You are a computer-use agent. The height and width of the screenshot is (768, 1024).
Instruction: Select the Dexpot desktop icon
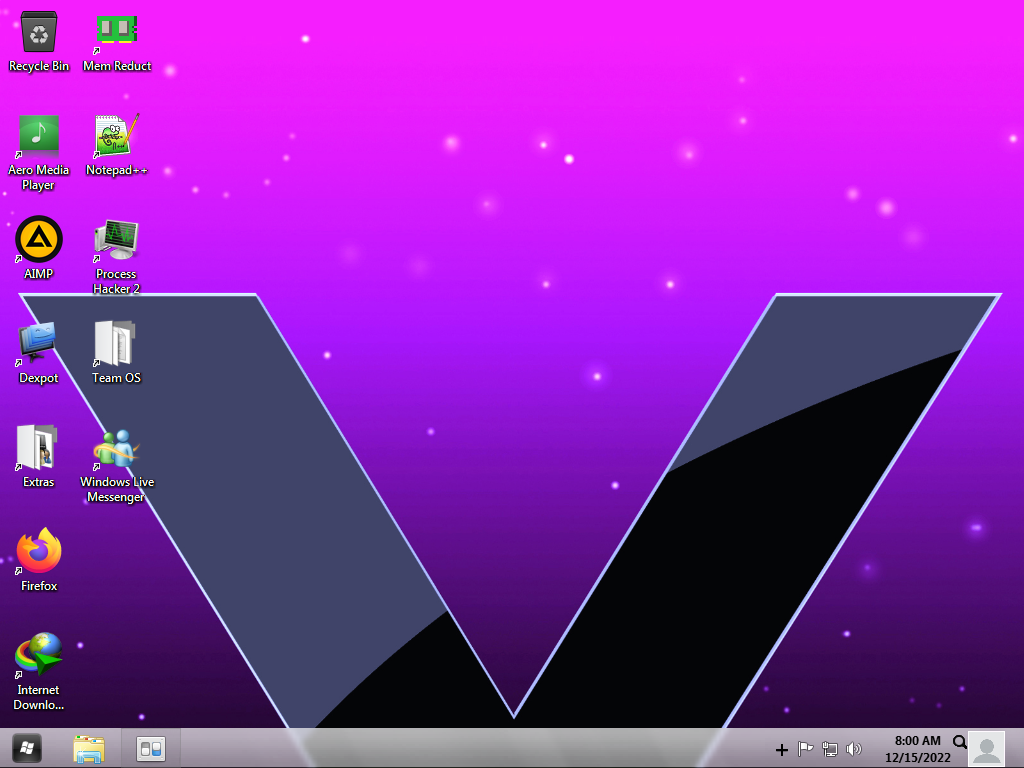(39, 353)
